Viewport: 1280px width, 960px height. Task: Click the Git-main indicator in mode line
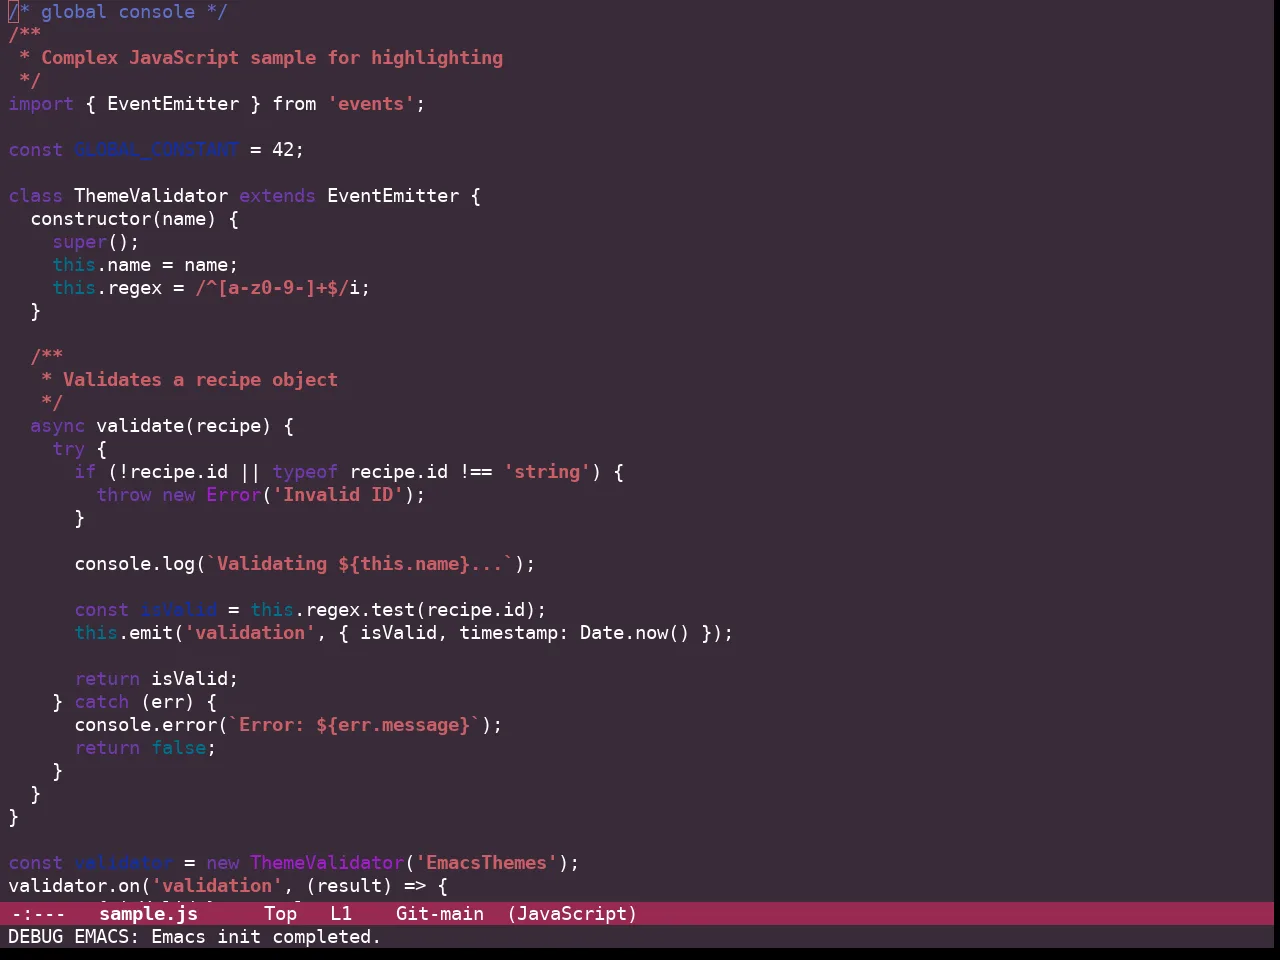pyautogui.click(x=440, y=913)
